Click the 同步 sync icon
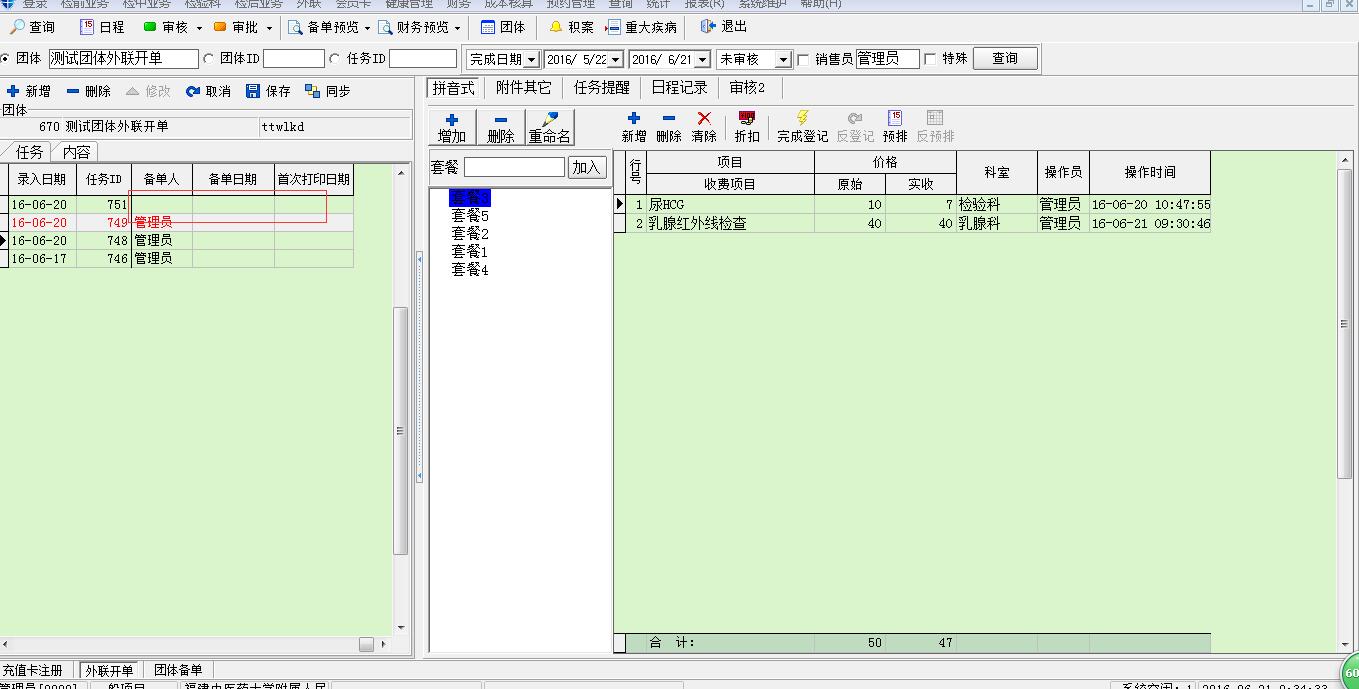The width and height of the screenshot is (1359, 689). click(x=313, y=91)
